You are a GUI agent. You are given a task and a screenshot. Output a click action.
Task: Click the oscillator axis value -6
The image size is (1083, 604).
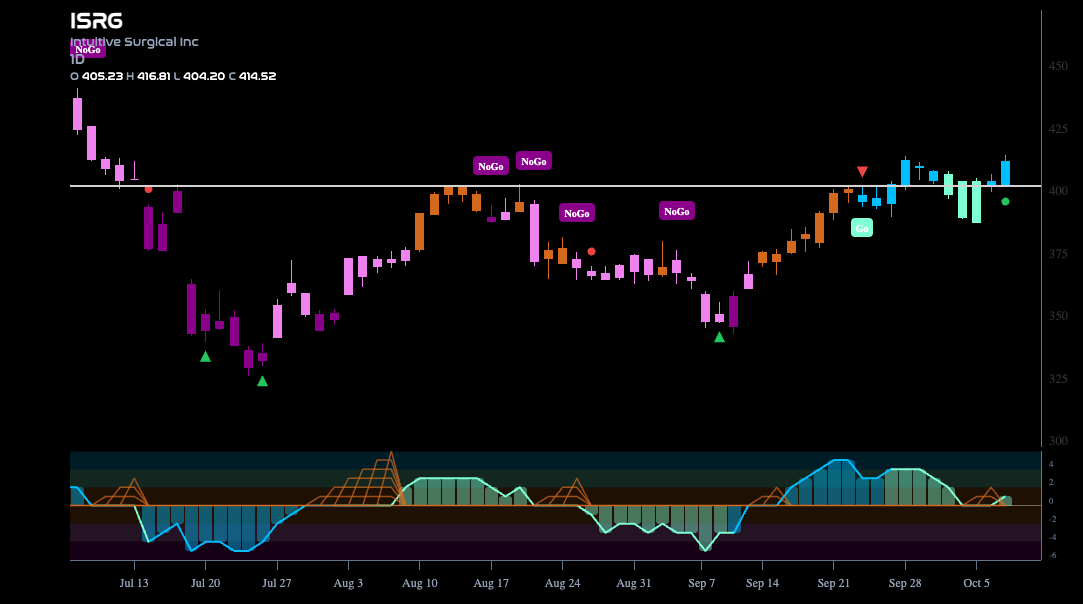[1052, 555]
